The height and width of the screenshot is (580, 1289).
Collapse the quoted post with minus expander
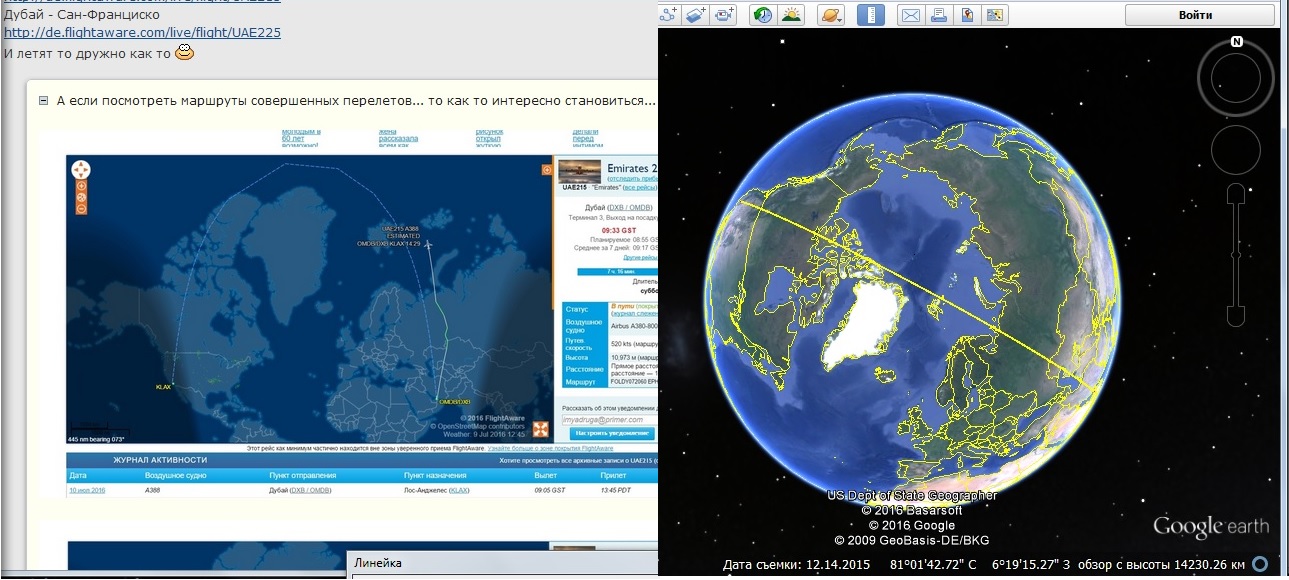click(x=44, y=100)
